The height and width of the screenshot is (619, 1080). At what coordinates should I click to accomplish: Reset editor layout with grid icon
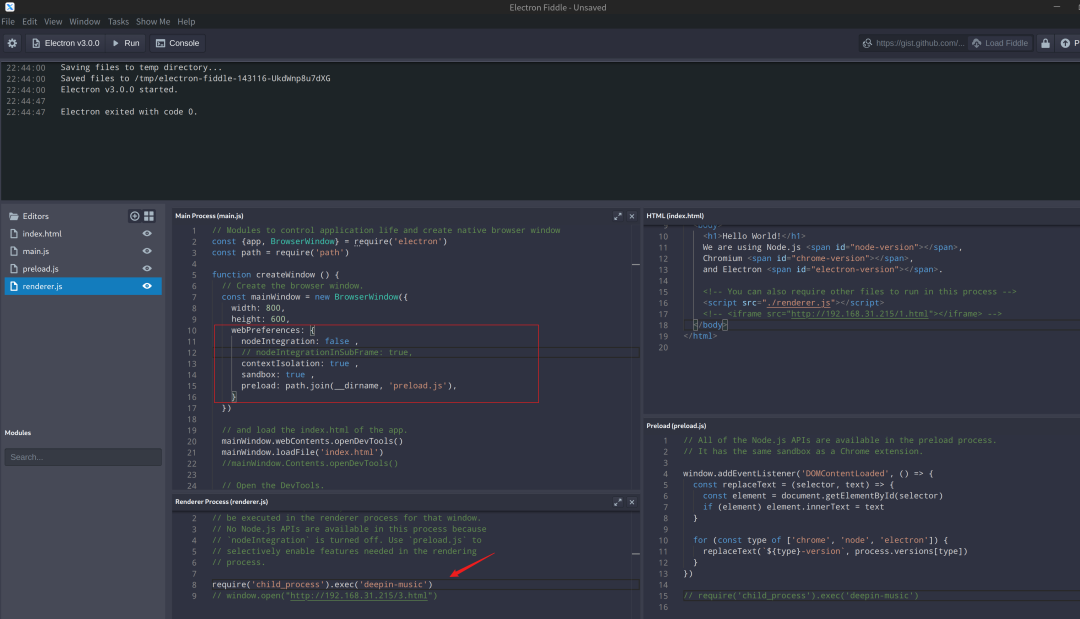(x=149, y=216)
